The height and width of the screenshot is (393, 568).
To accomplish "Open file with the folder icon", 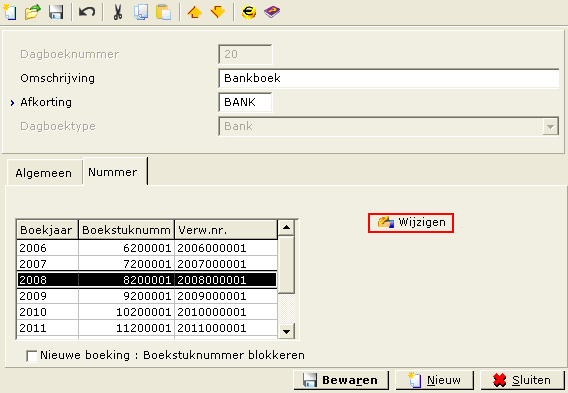I will tap(33, 12).
